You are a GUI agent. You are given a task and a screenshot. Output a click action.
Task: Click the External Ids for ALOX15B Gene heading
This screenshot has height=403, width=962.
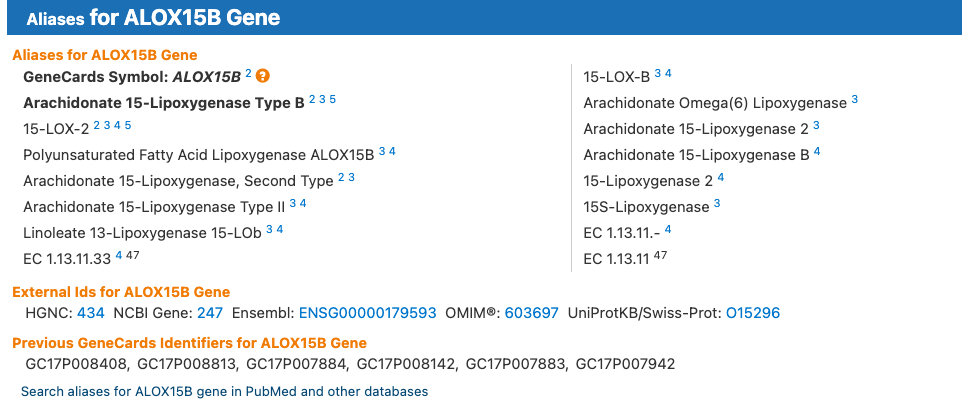pyautogui.click(x=121, y=292)
